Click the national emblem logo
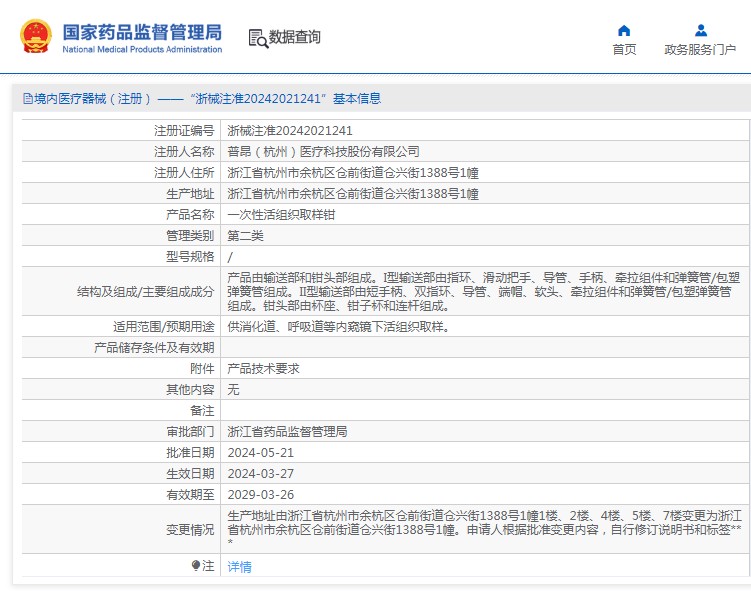 (x=36, y=37)
